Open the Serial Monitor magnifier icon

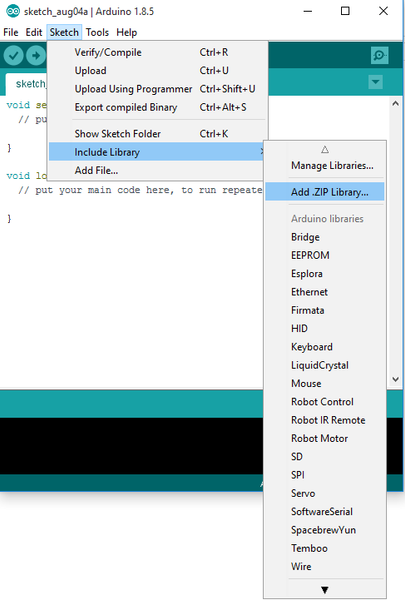(379, 55)
